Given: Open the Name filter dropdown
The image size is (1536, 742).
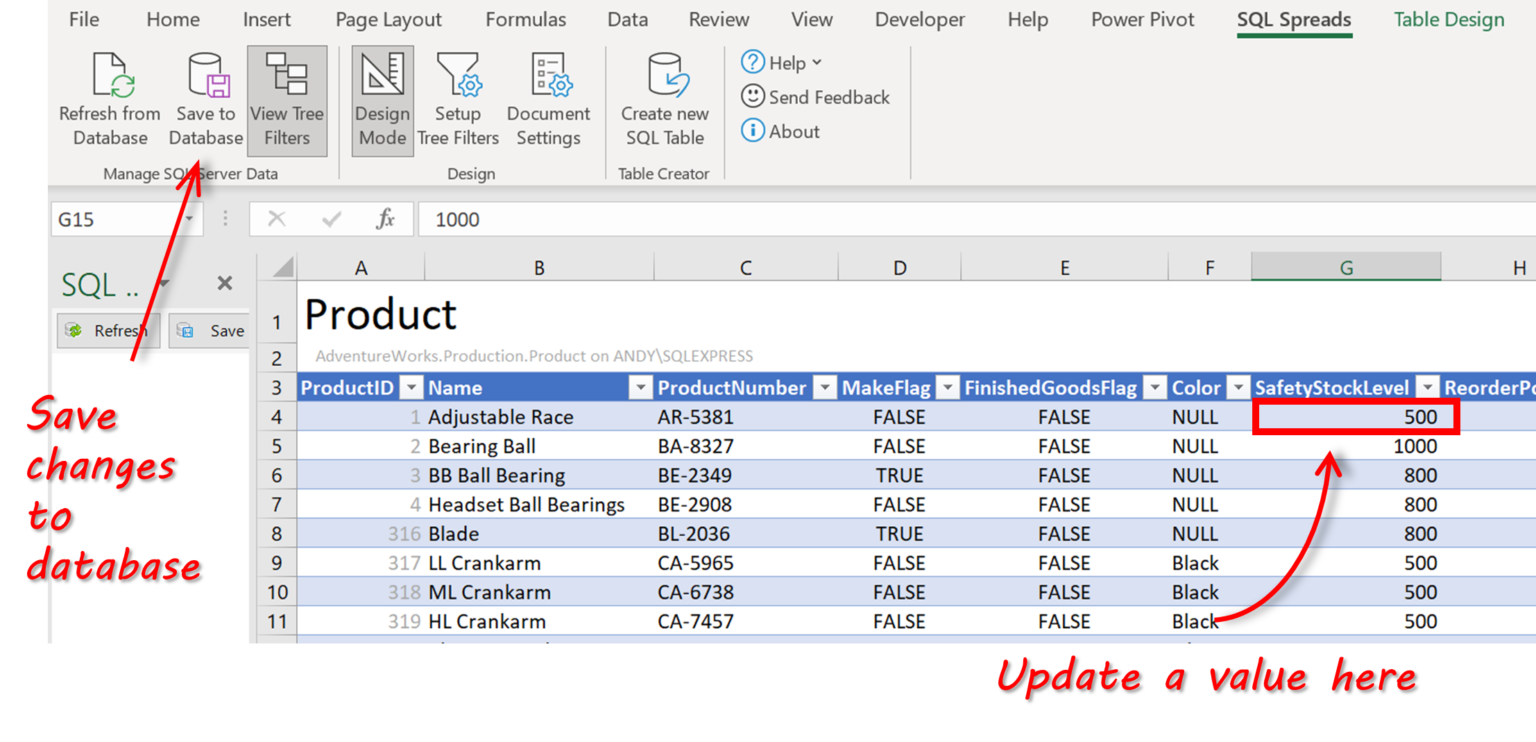Looking at the screenshot, I should pyautogui.click(x=640, y=387).
